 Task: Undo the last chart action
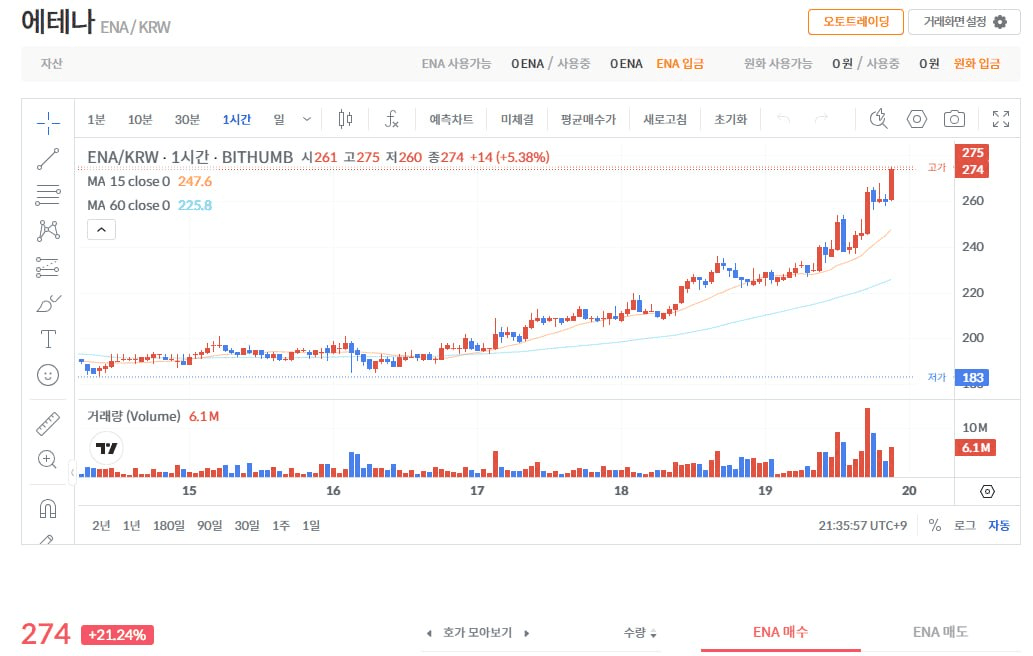[783, 119]
